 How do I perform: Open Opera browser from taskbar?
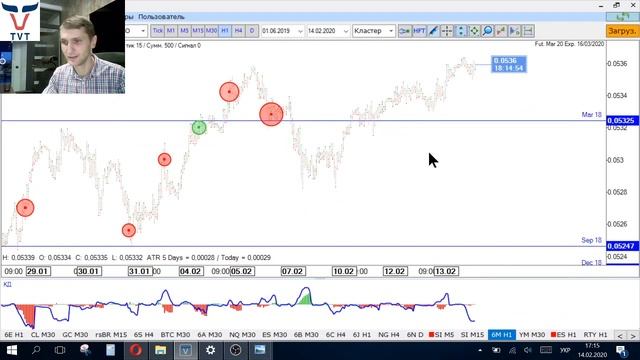tap(136, 350)
